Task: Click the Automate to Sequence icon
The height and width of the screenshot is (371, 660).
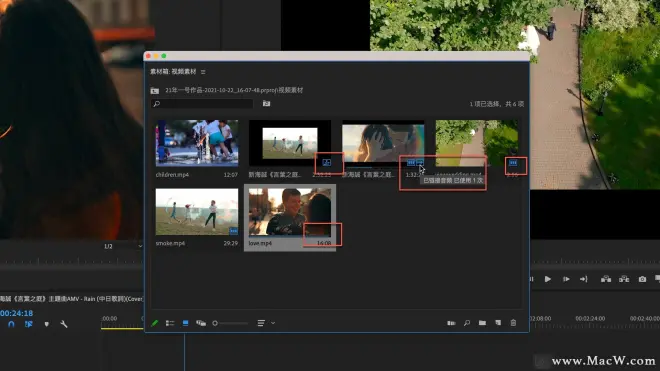Action: [x=451, y=323]
